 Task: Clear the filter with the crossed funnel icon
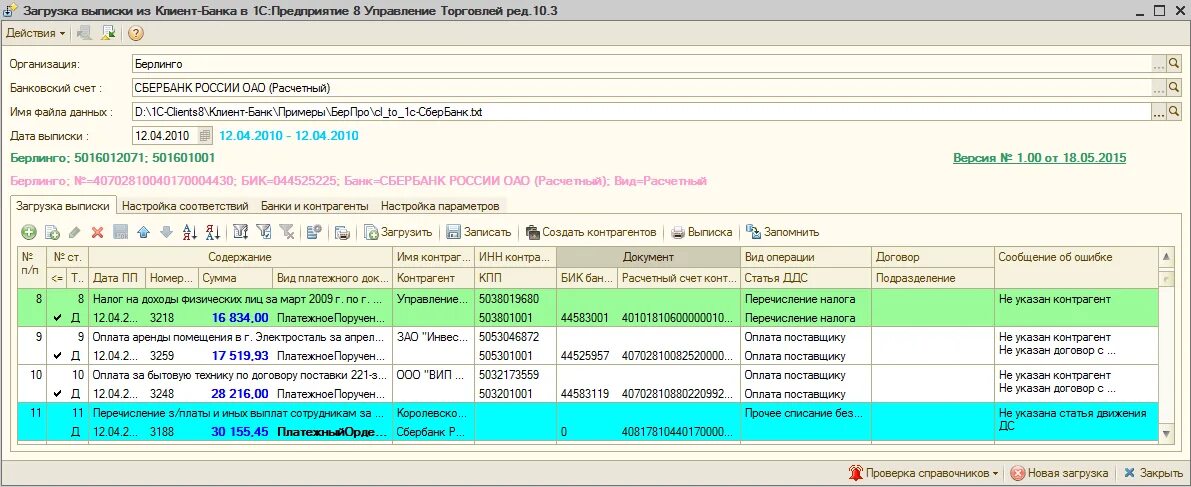click(286, 232)
